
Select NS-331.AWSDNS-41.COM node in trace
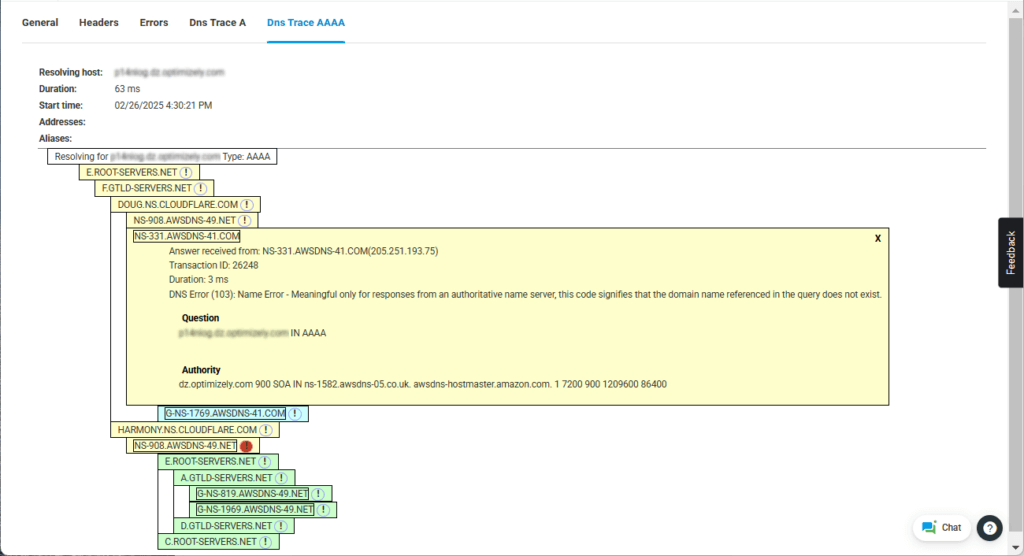(x=187, y=236)
